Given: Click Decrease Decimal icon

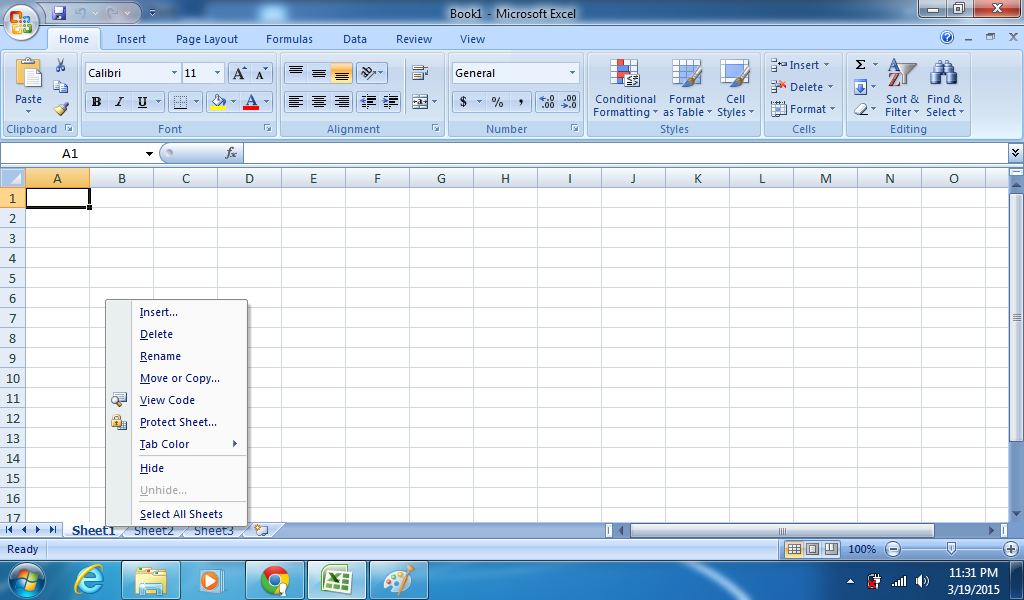Looking at the screenshot, I should (569, 102).
